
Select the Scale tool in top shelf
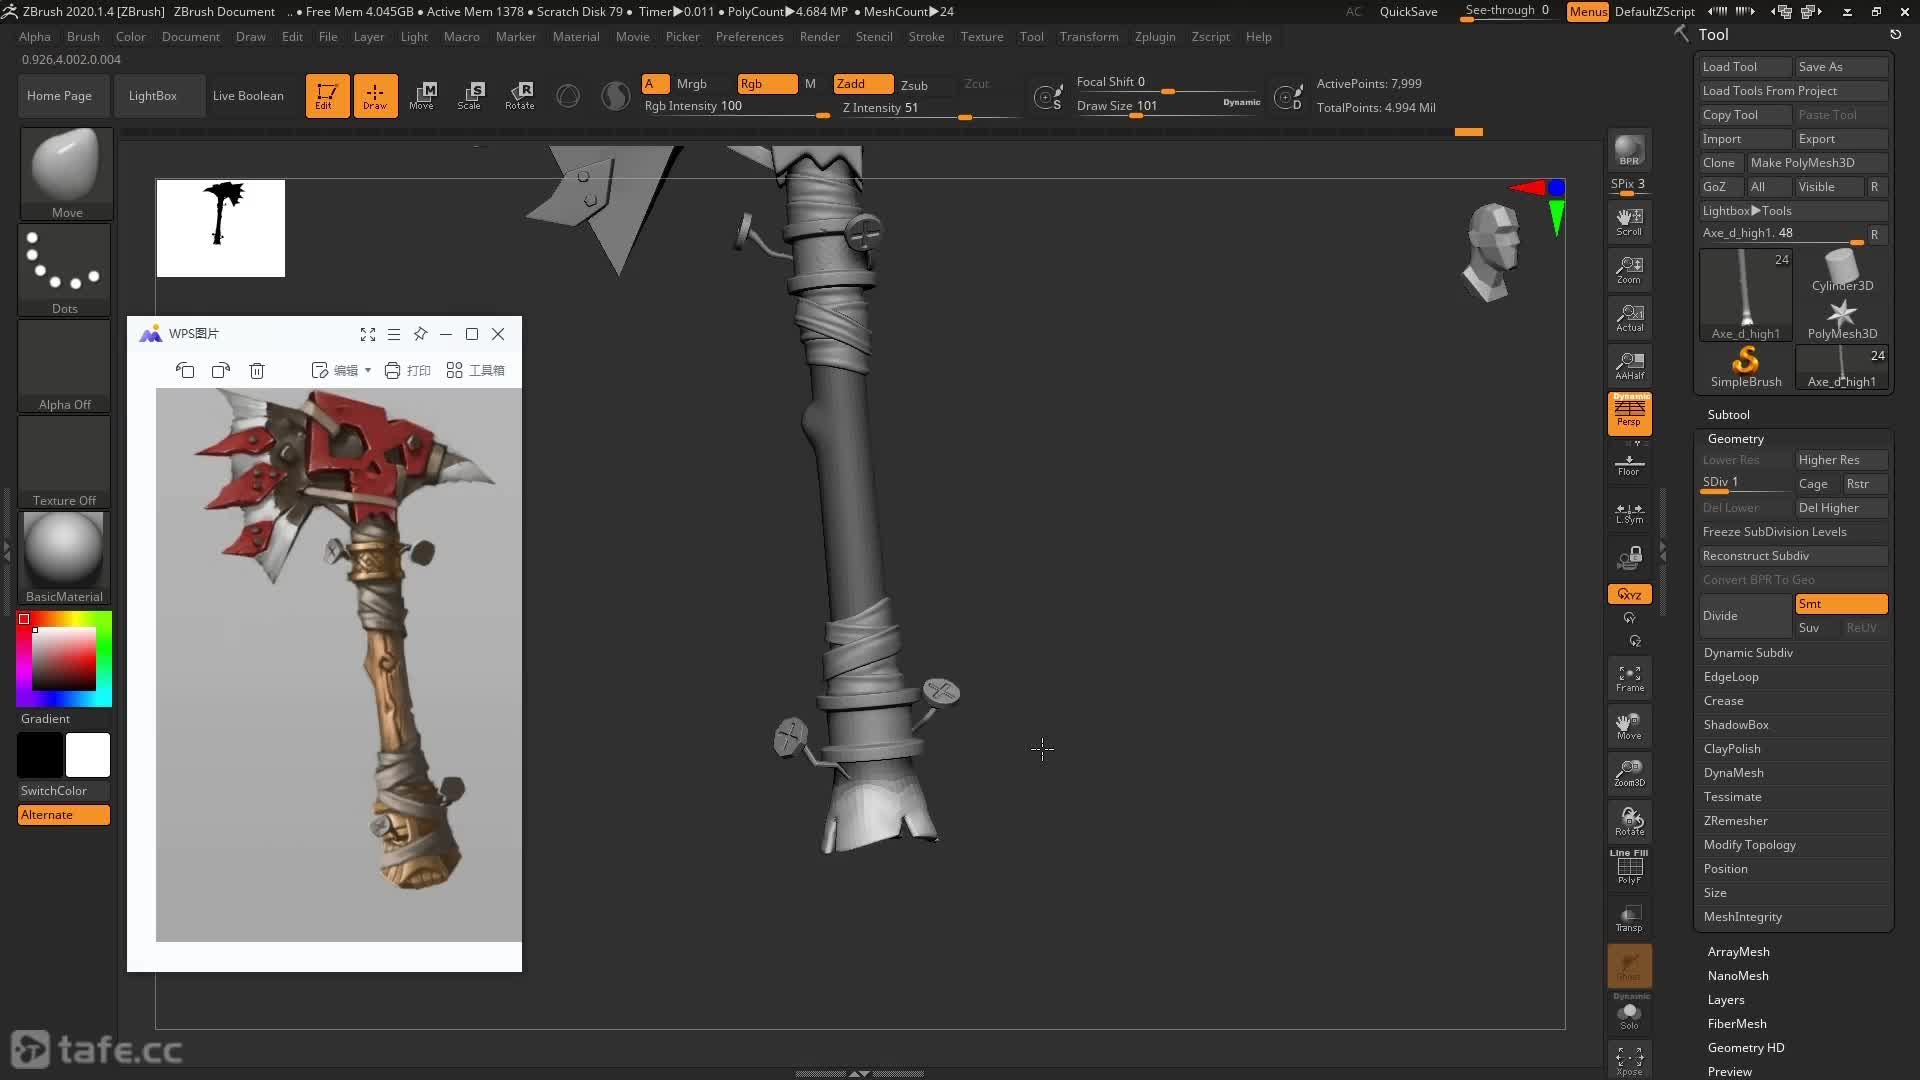click(470, 96)
